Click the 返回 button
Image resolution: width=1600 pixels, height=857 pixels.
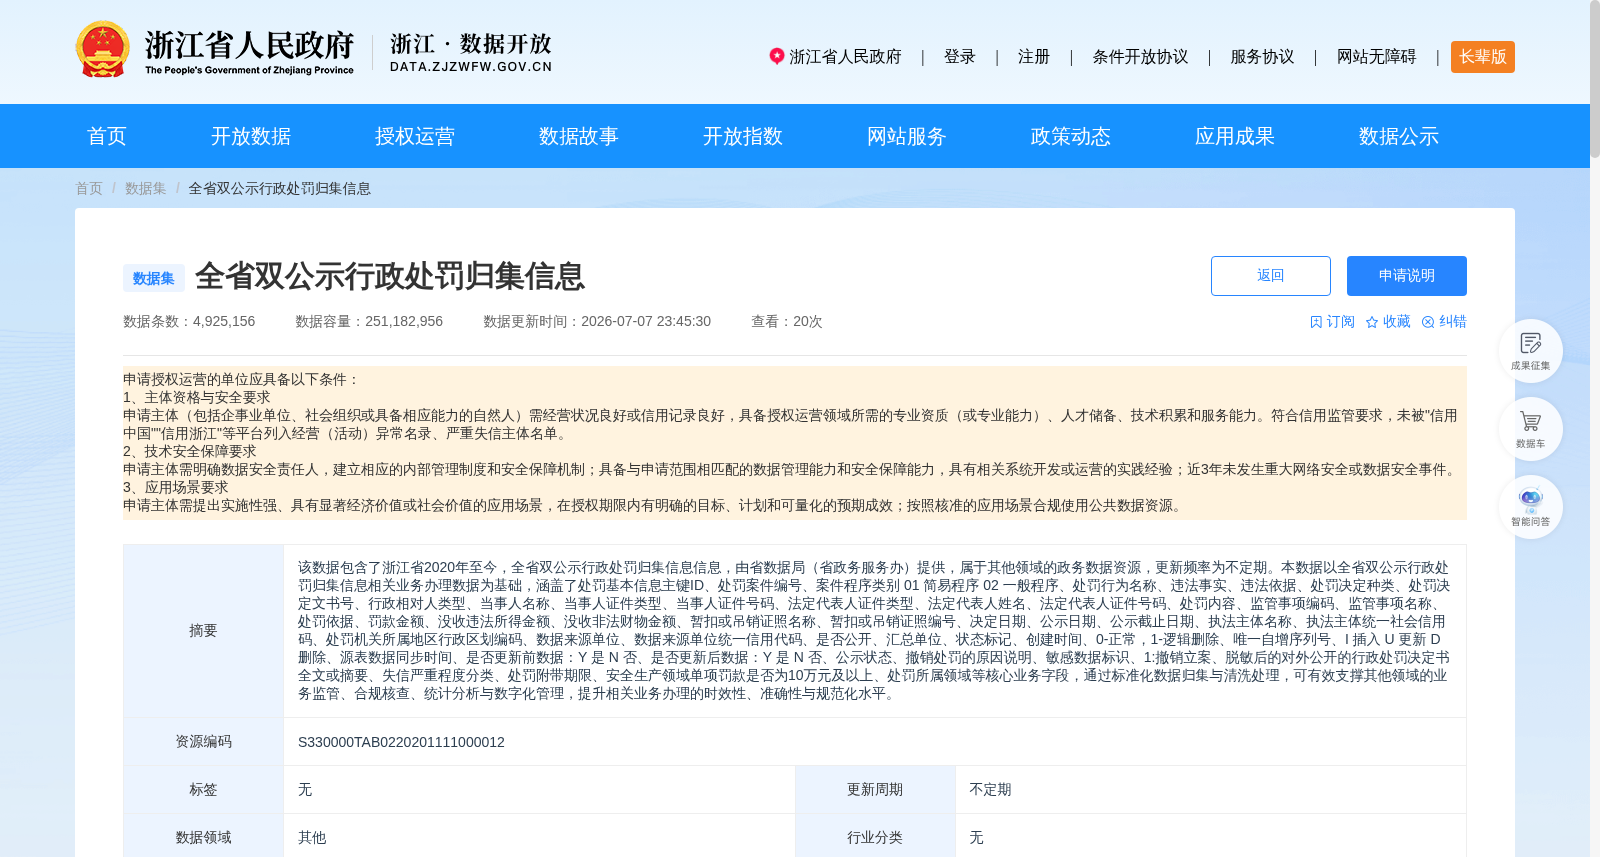pos(1271,276)
